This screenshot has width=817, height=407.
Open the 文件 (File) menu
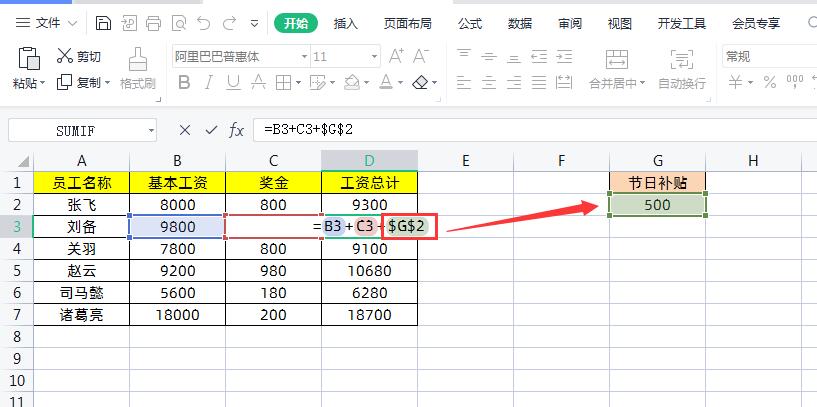46,23
